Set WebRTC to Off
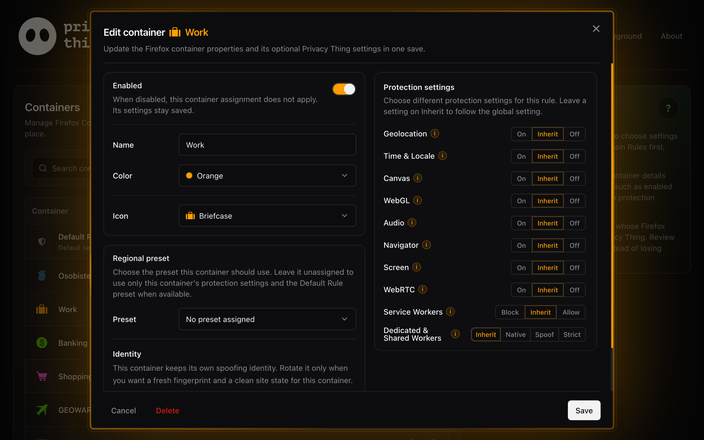 (x=574, y=290)
